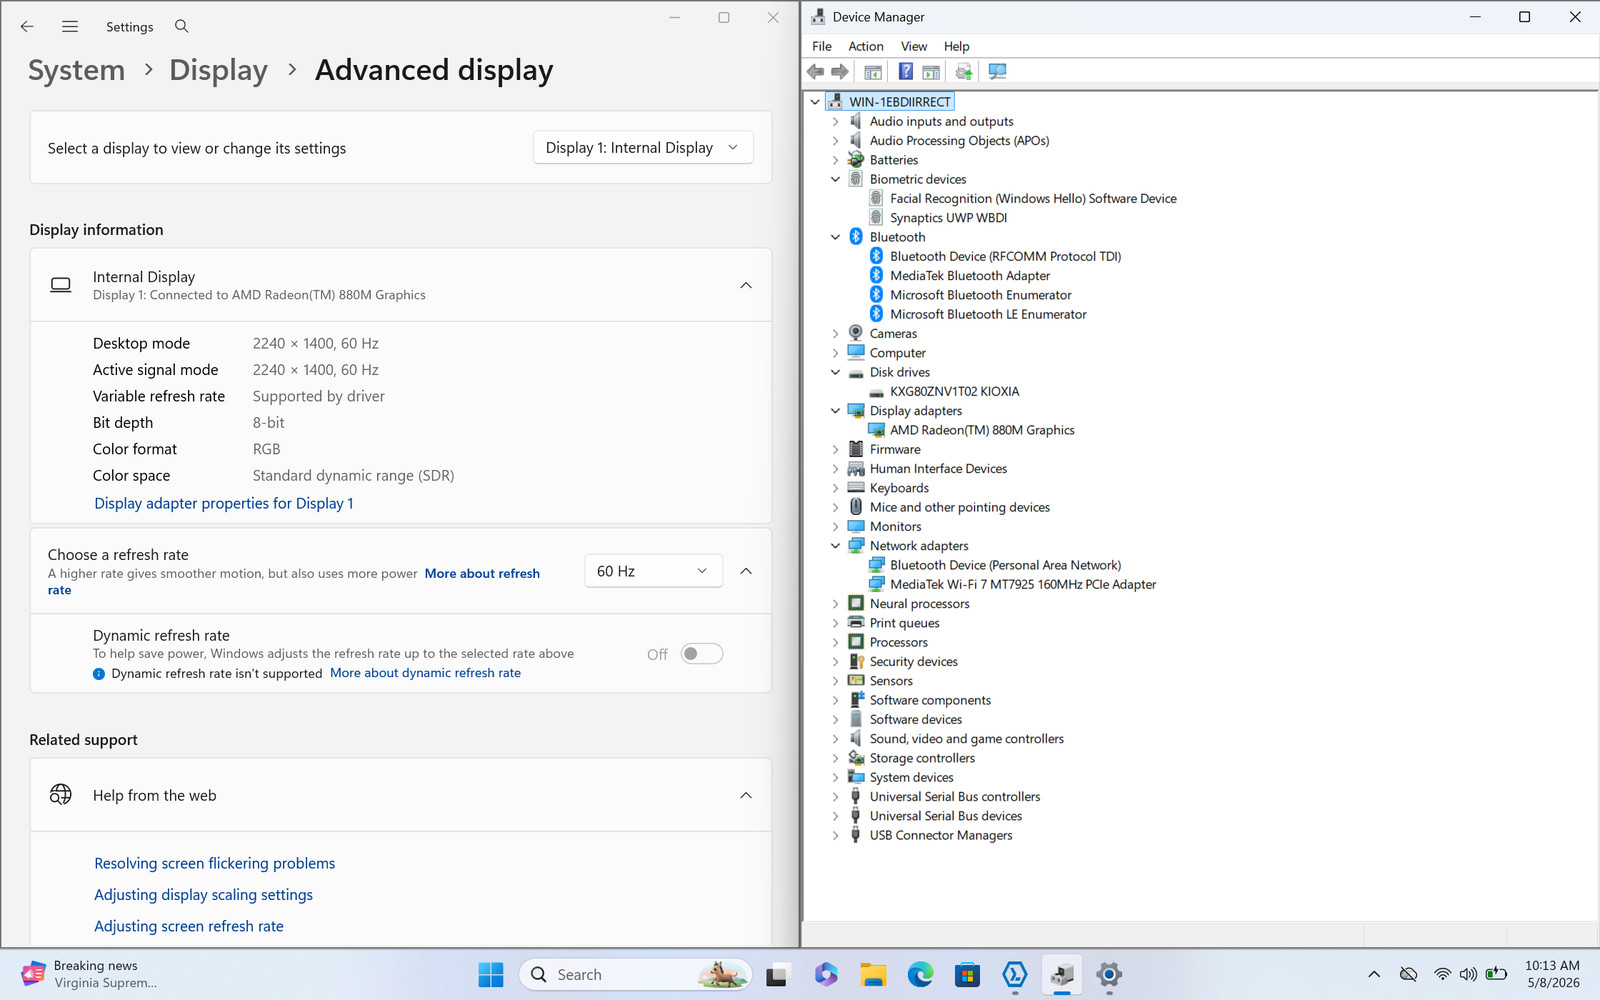Click the MediaTek Bluetooth Adapter icon

[876, 276]
